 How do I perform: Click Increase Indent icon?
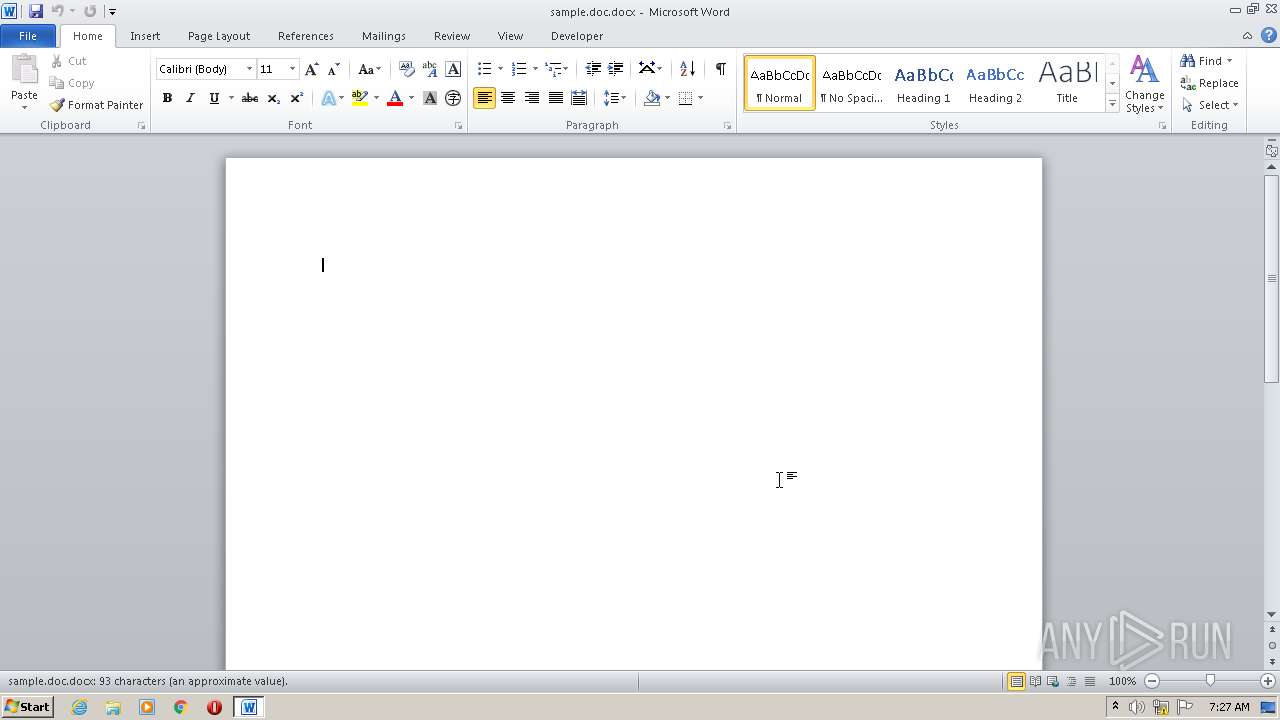[x=616, y=69]
